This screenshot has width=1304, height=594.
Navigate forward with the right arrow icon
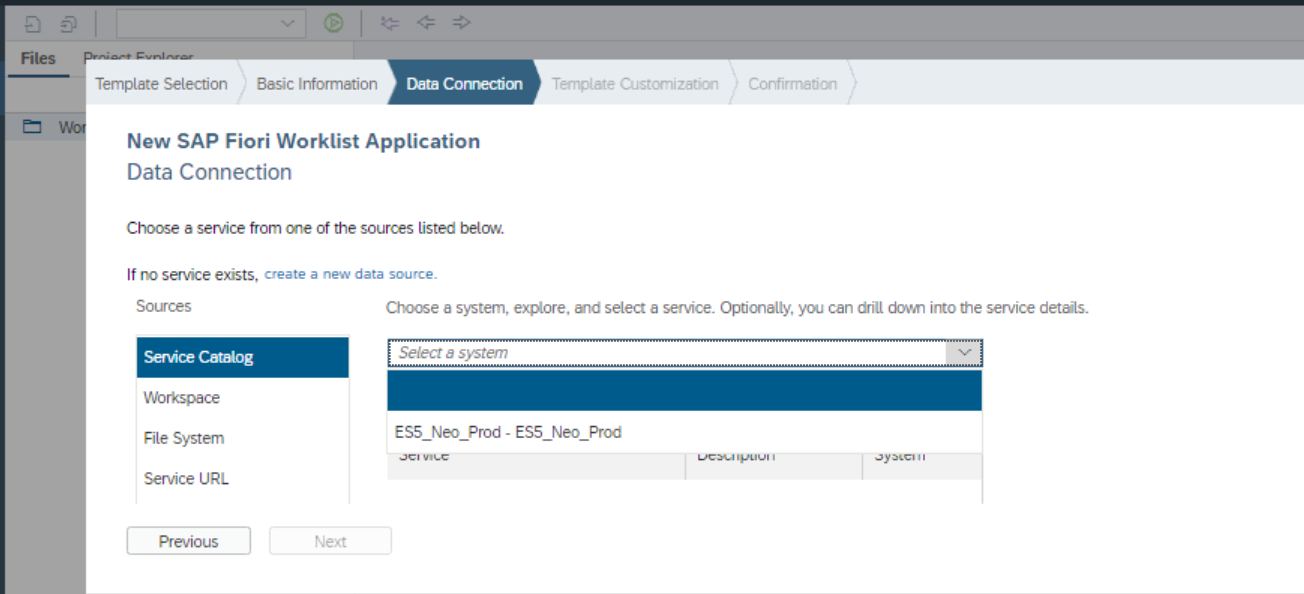(x=461, y=22)
